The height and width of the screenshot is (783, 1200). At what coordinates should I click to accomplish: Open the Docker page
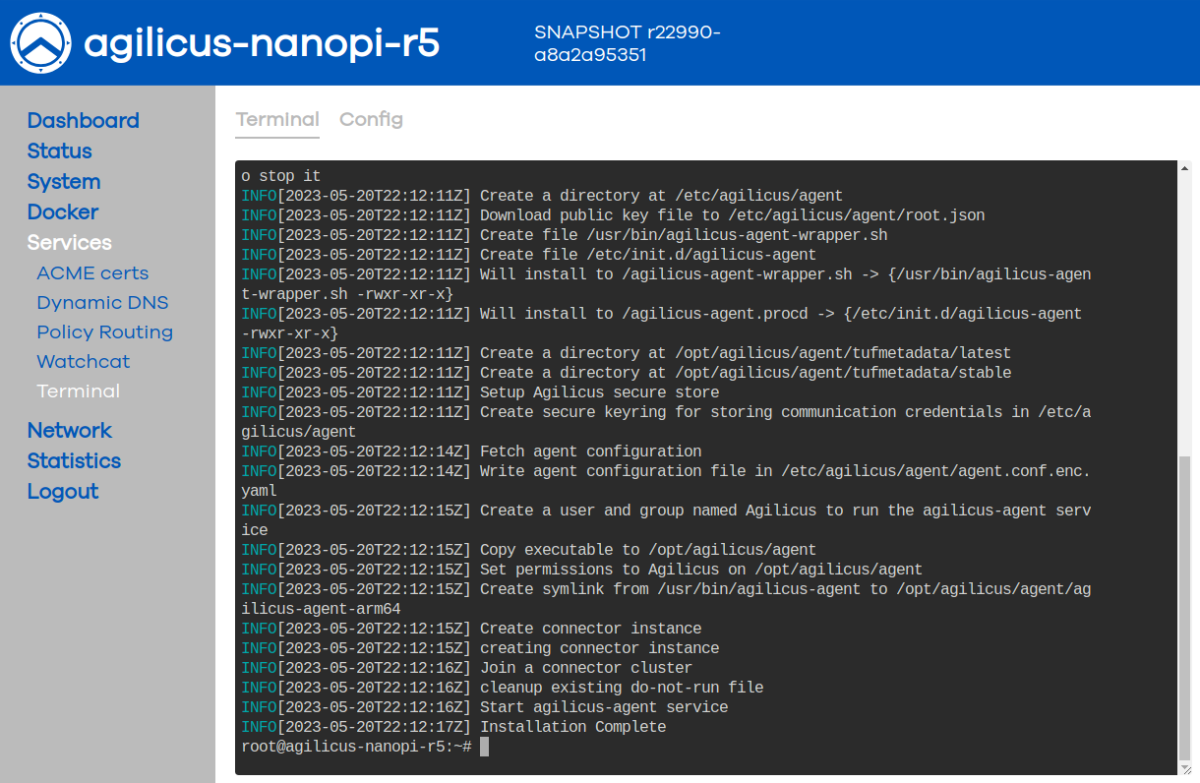coord(62,212)
